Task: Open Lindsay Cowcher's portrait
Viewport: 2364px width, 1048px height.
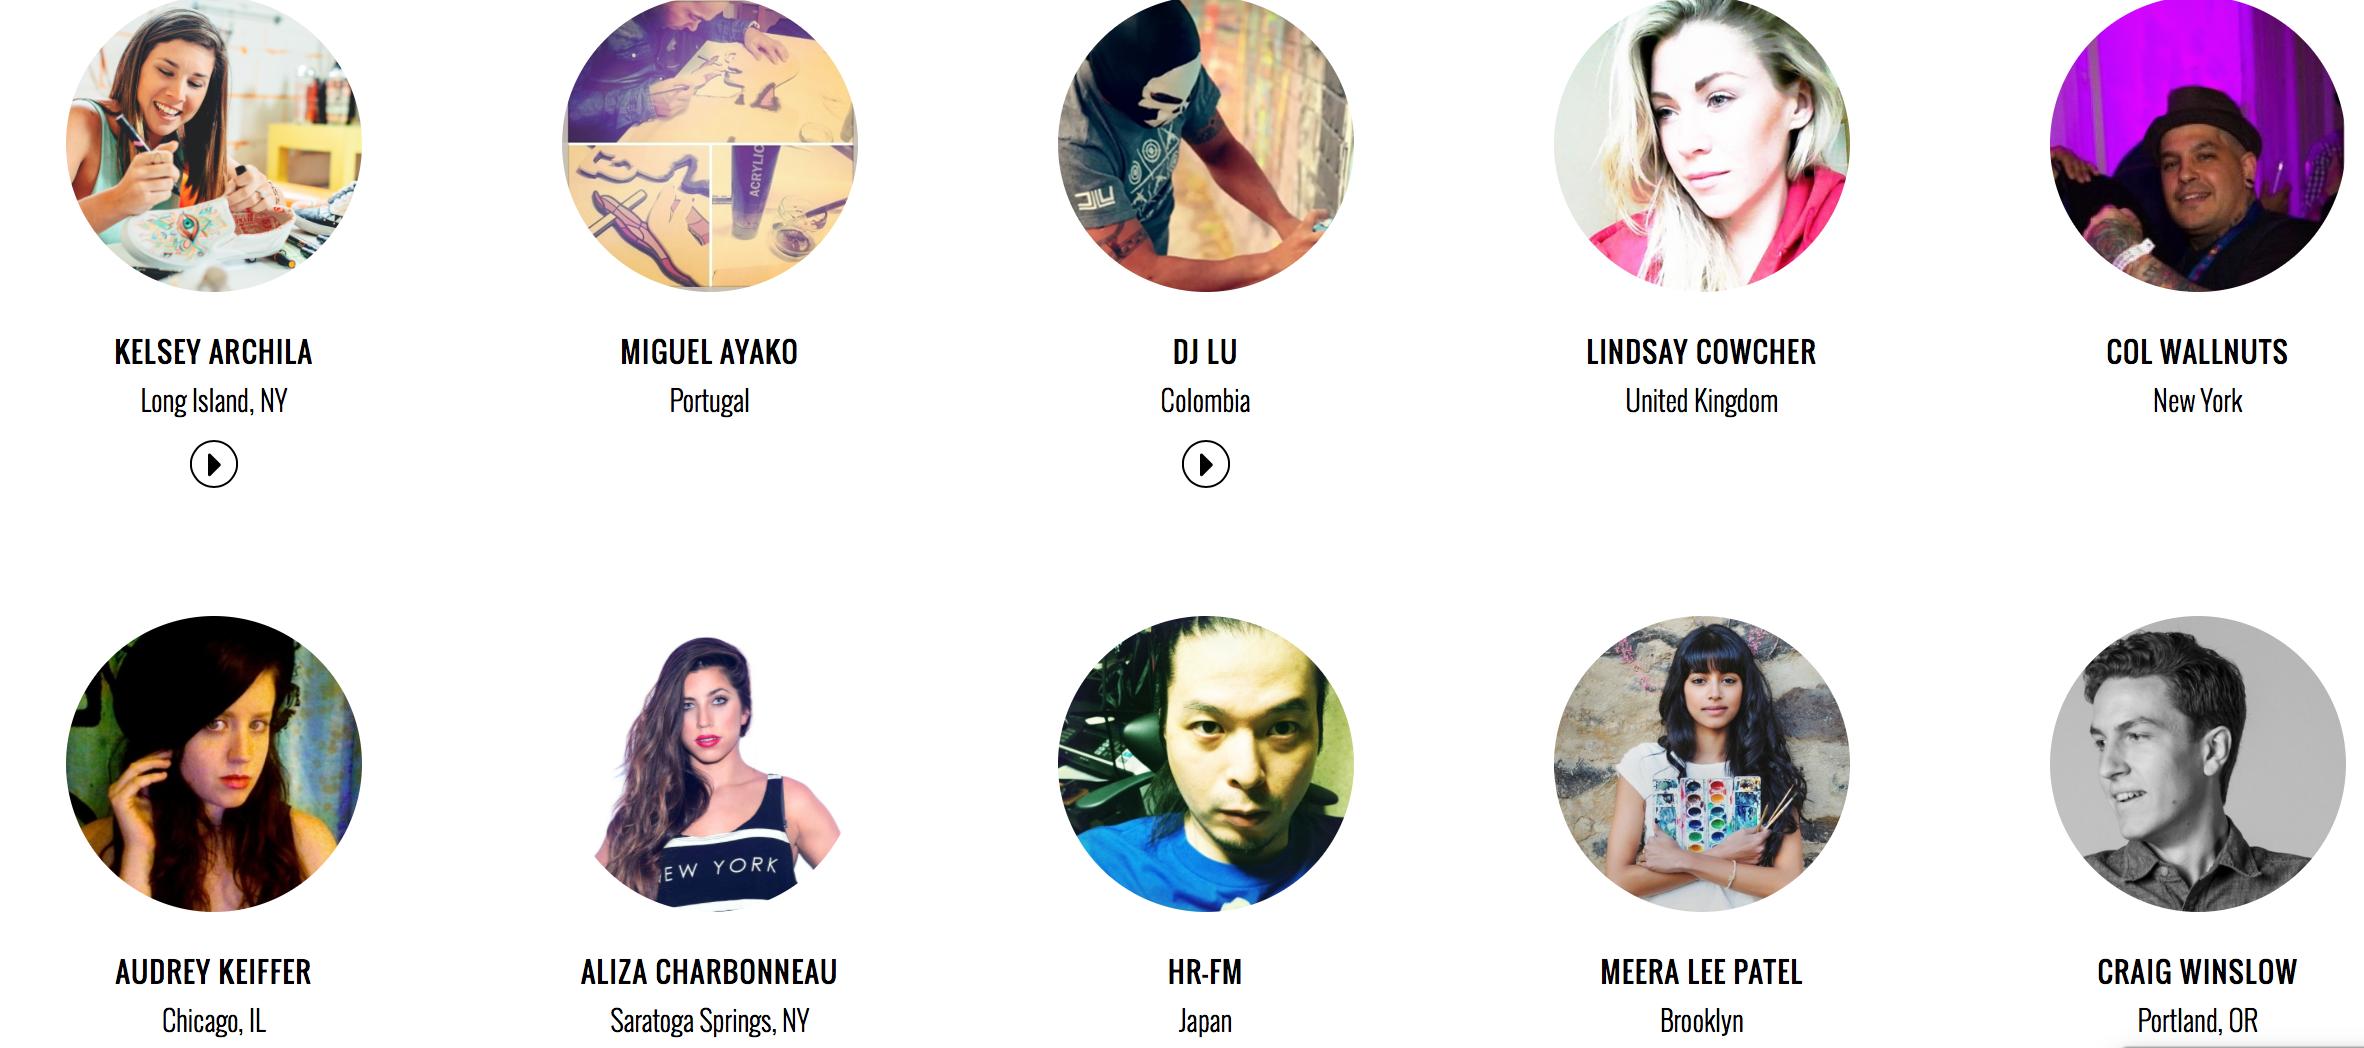Action: pyautogui.click(x=1702, y=144)
